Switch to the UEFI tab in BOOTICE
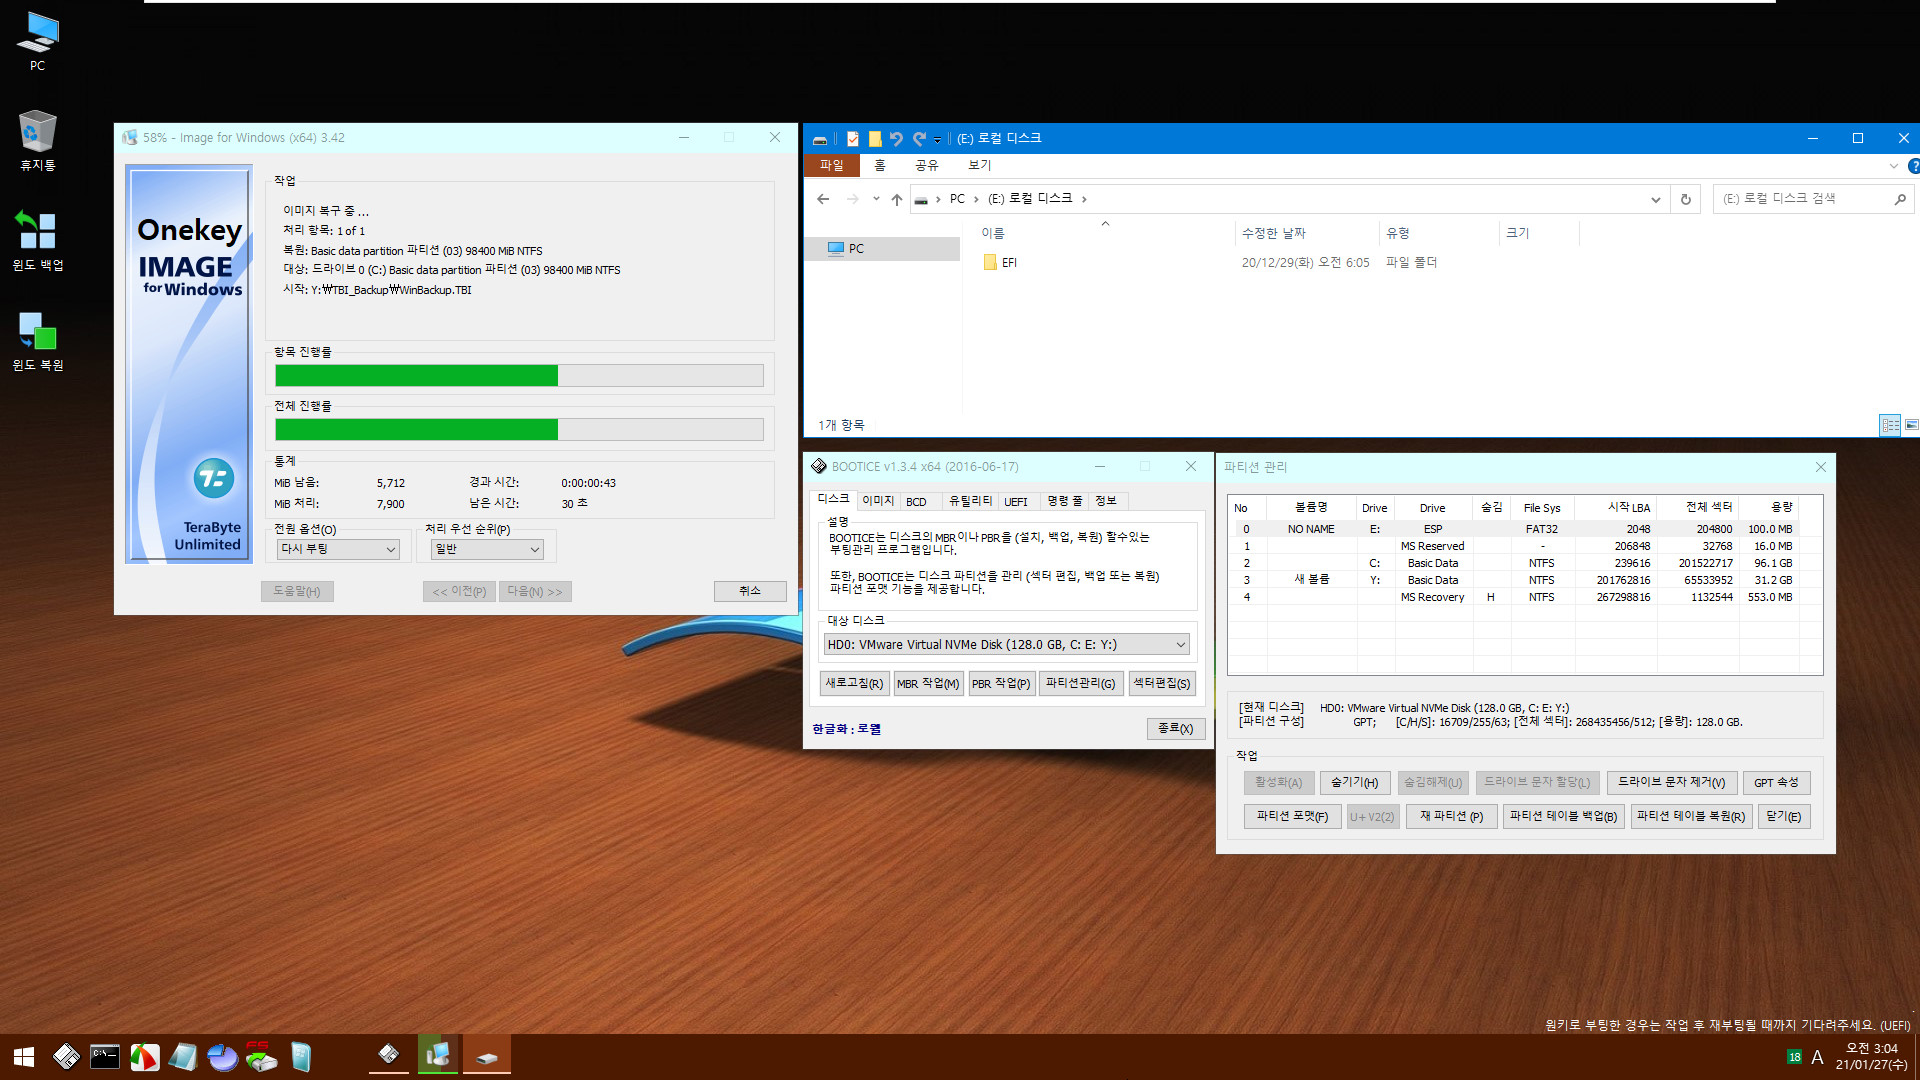Viewport: 1920px width, 1080px height. point(1016,502)
